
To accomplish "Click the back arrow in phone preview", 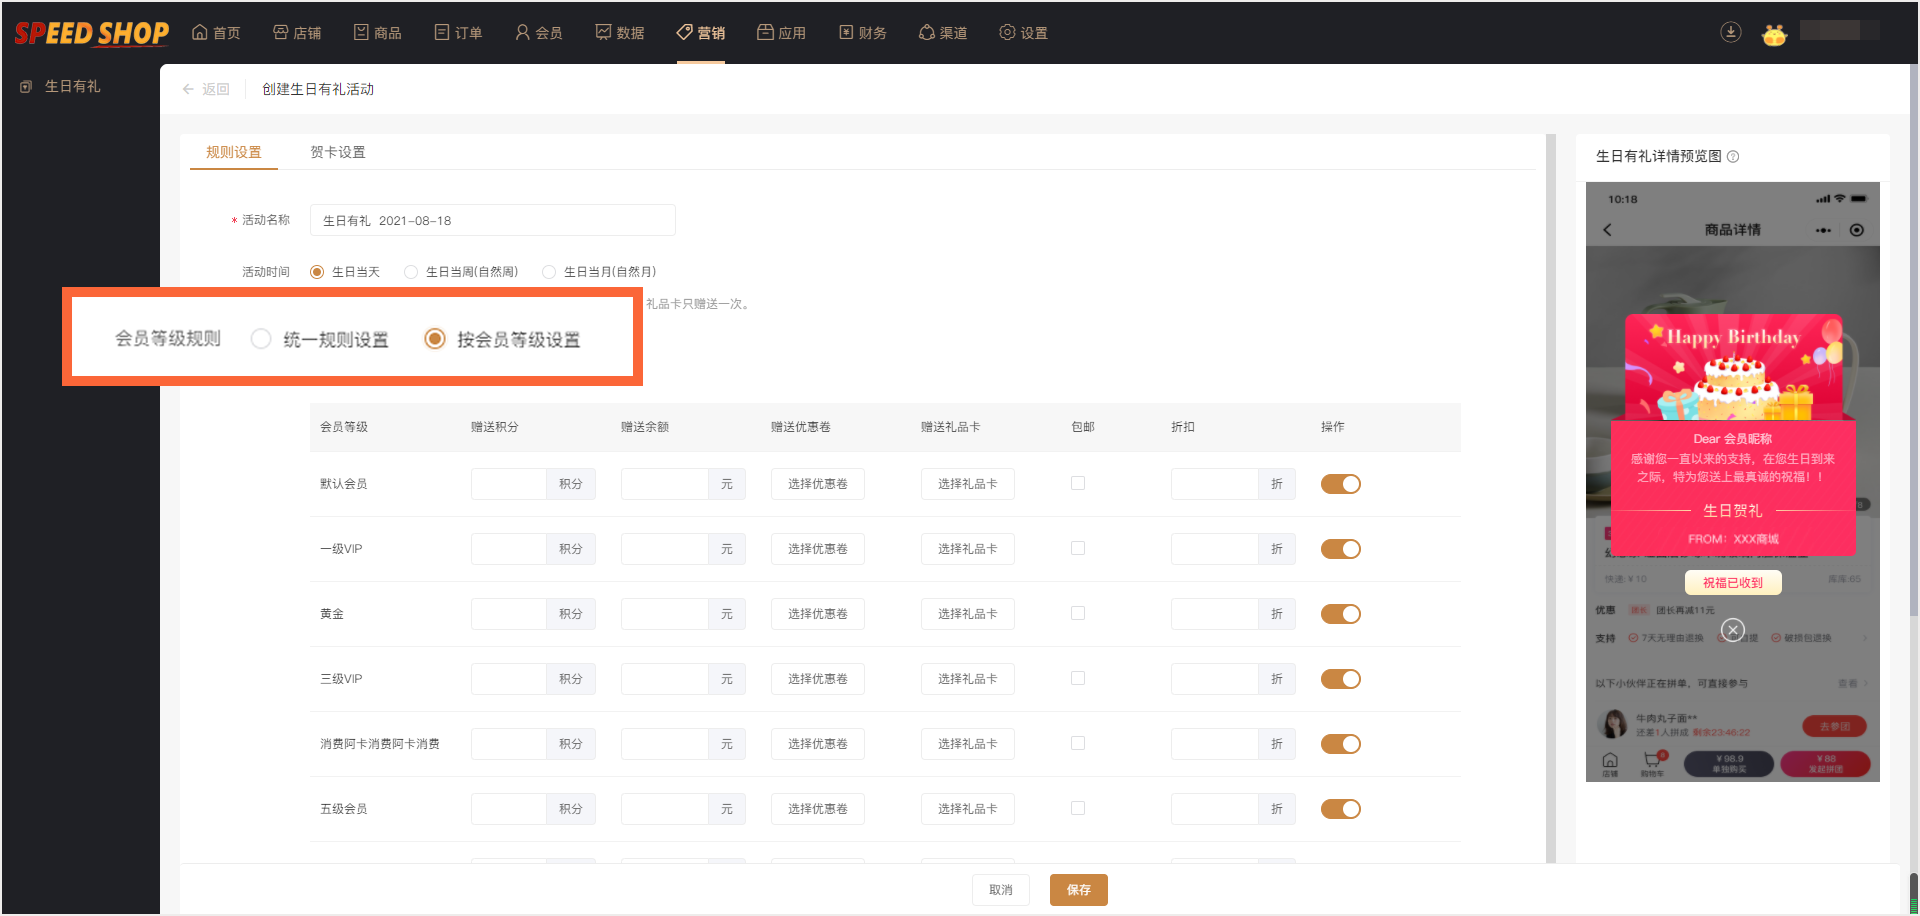I will point(1607,230).
